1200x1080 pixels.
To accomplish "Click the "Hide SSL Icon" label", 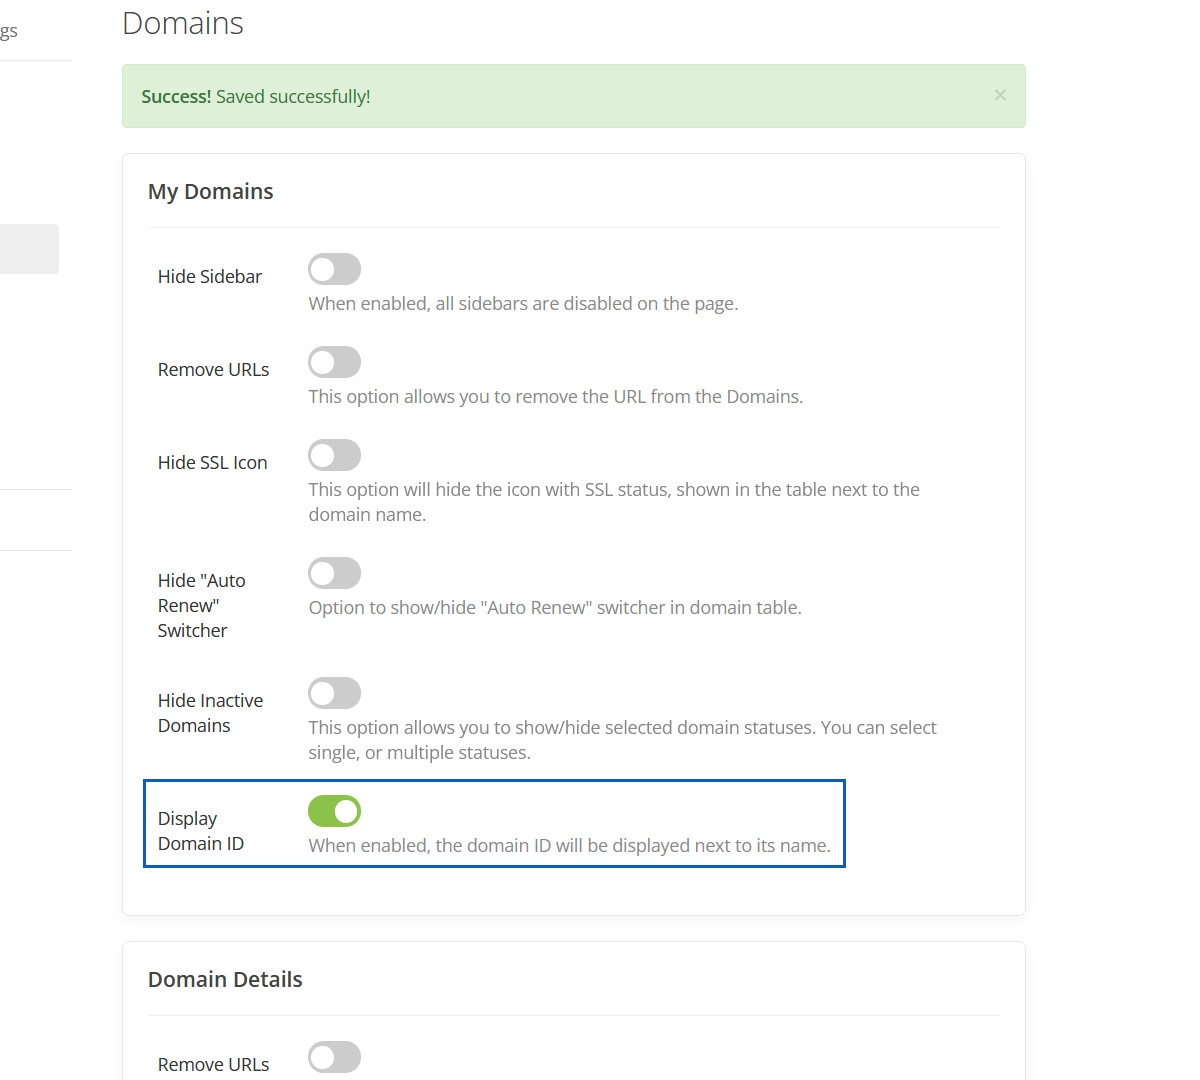I will [212, 463].
